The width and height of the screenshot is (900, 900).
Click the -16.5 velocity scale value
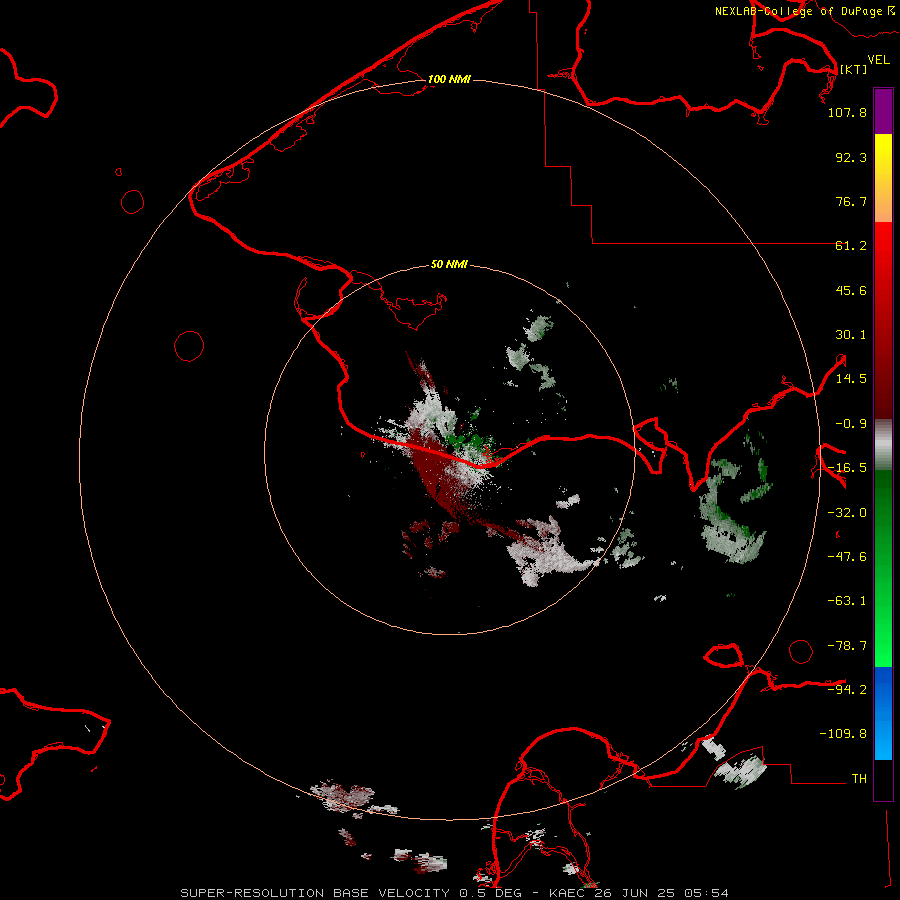click(x=847, y=468)
